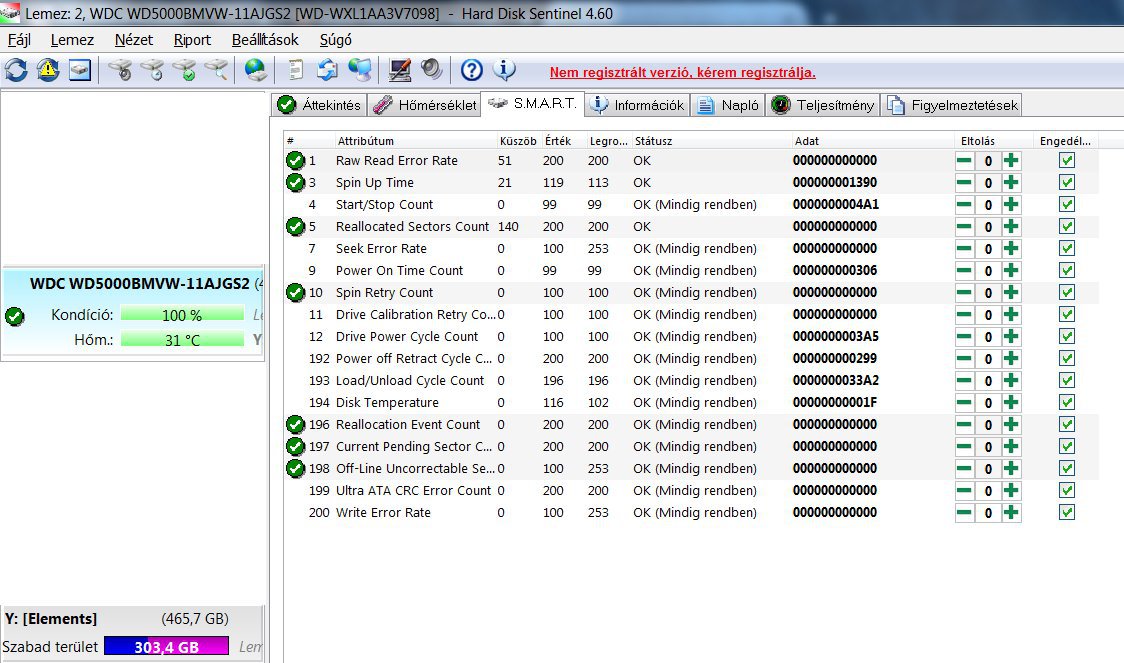
Task: Toggle enable checkbox for Ultra ATA CRC Error Count
Action: point(1067,490)
